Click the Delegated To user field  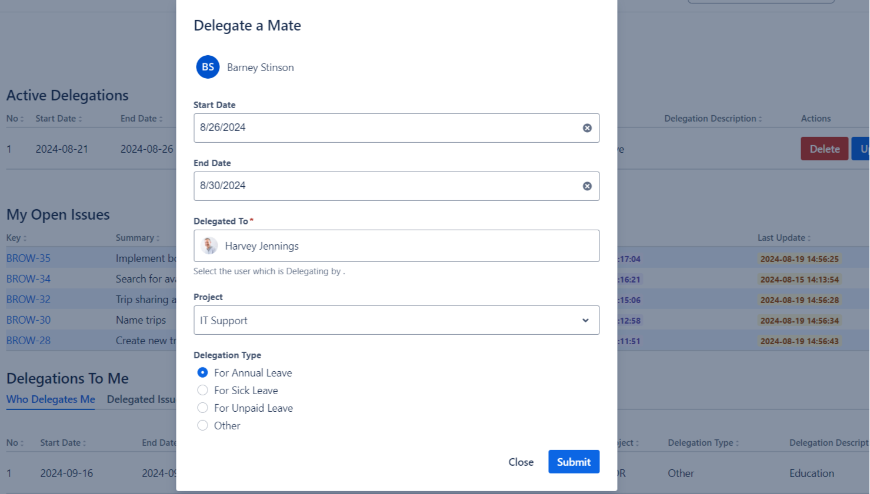coord(396,246)
